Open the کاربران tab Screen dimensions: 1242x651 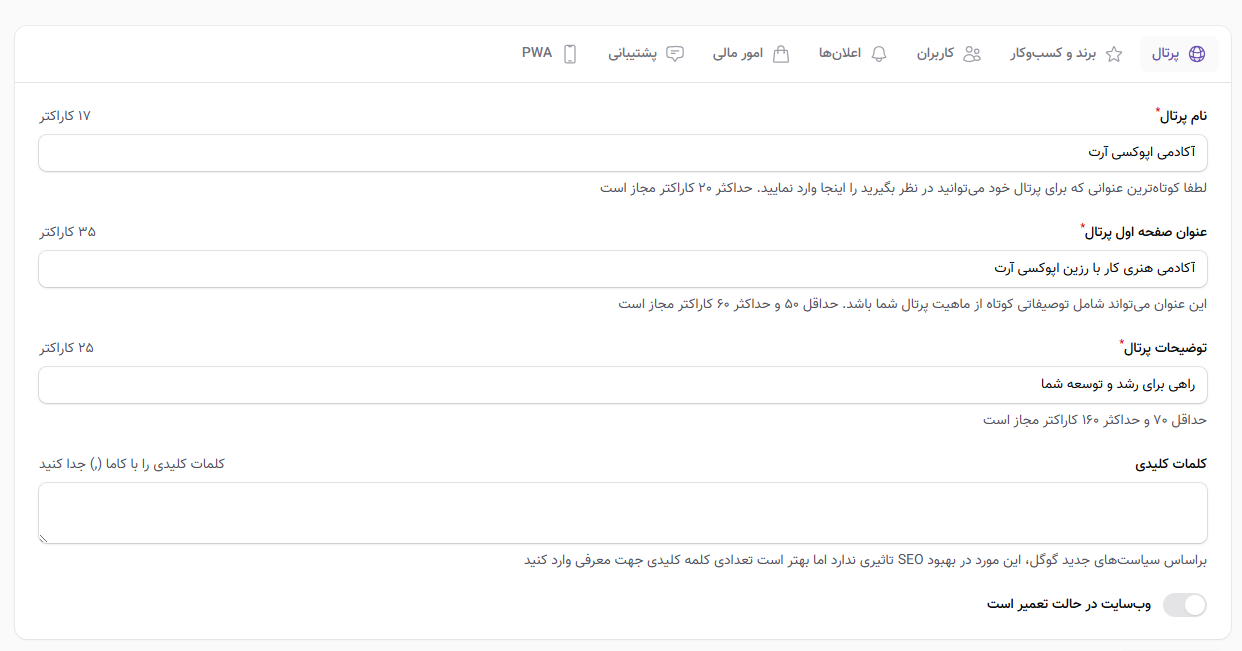(x=949, y=54)
